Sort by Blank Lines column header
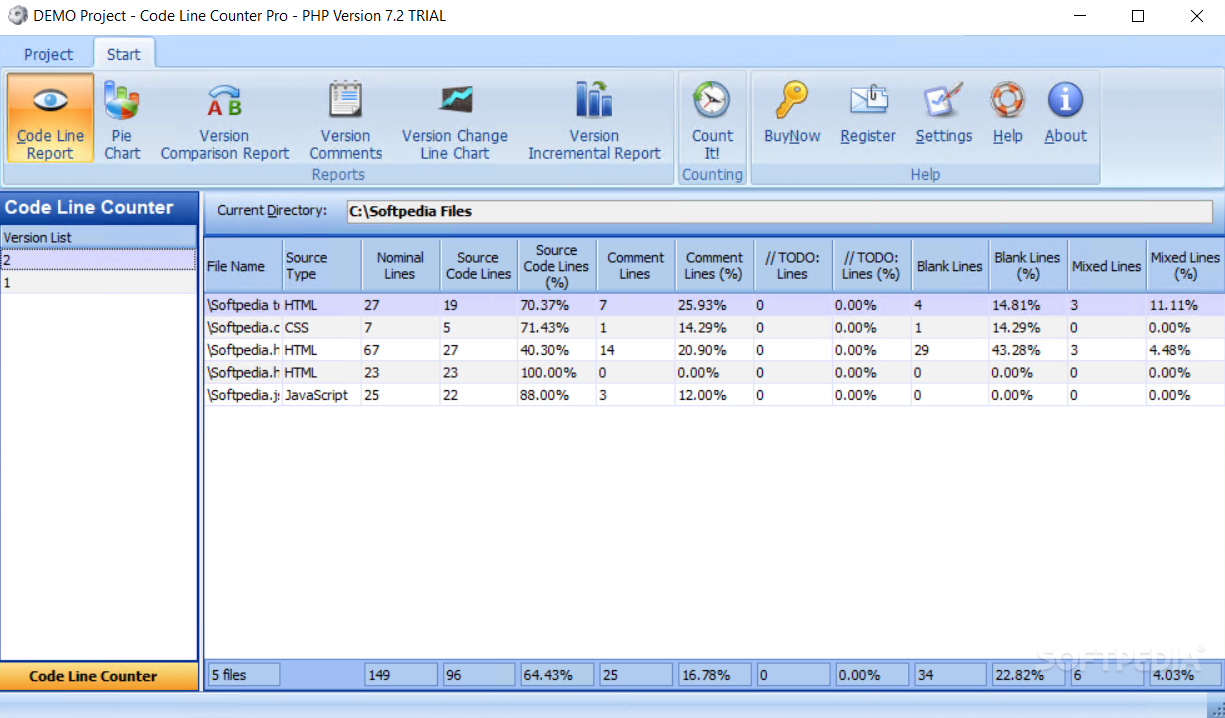 click(x=949, y=266)
